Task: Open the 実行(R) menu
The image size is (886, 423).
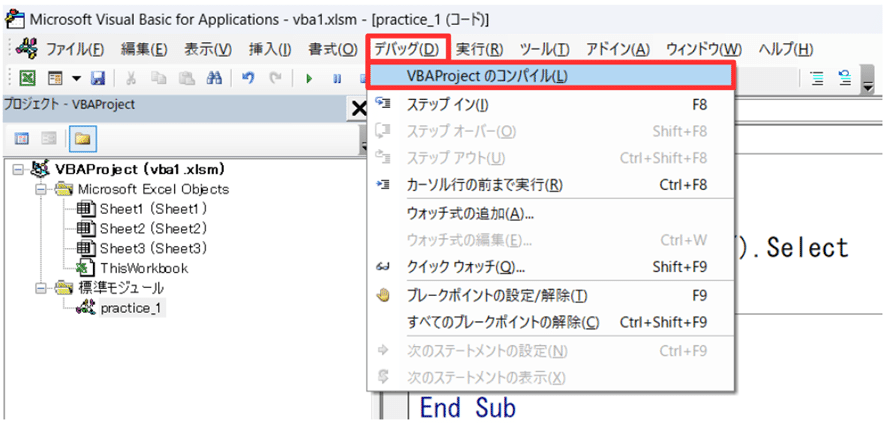Action: [x=479, y=49]
